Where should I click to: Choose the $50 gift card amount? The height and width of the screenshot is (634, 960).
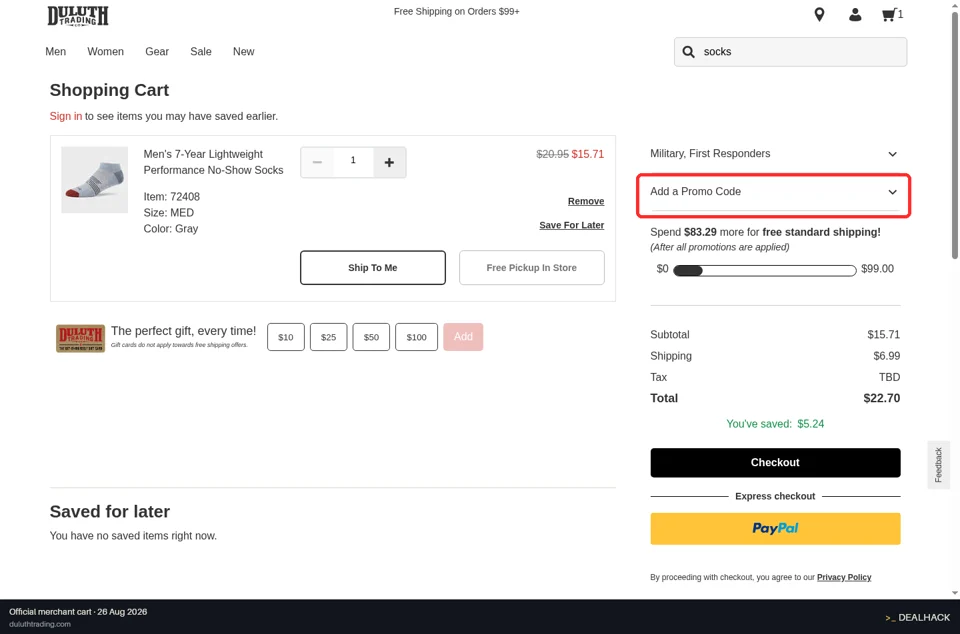tap(371, 337)
